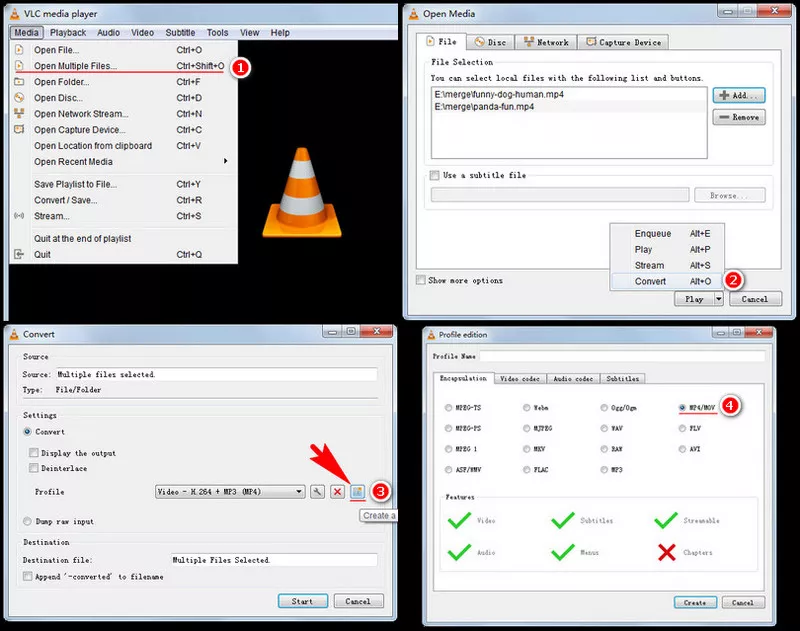Click the Quit exit icon in Media menu
This screenshot has width=800, height=631.
tap(19, 254)
